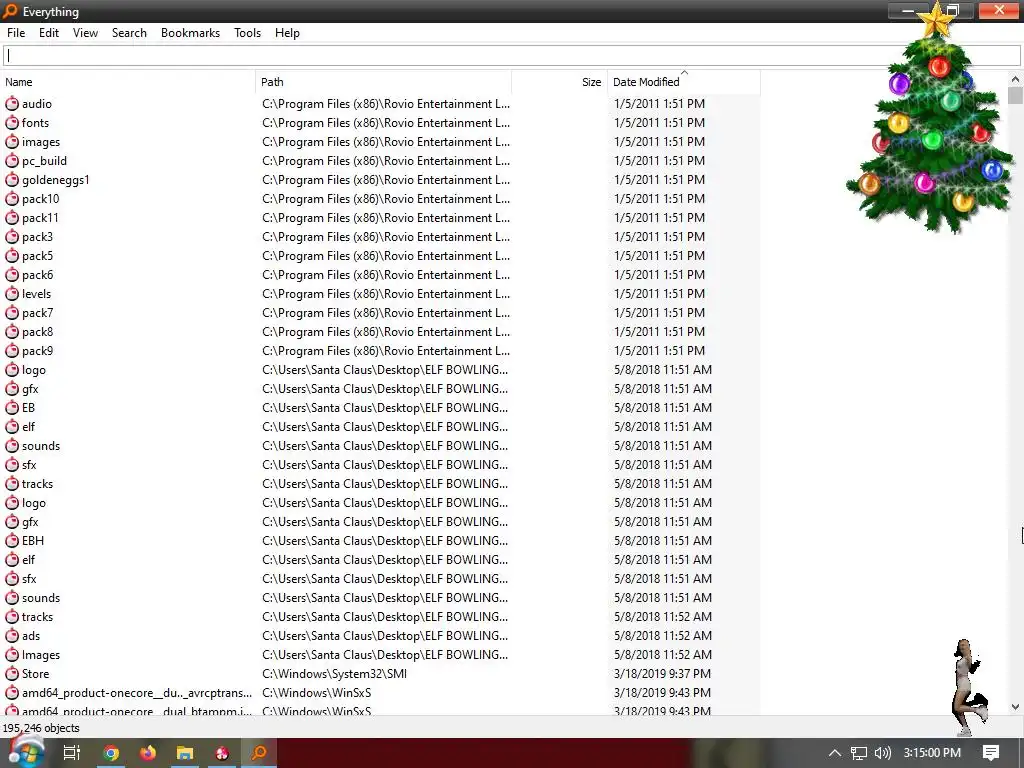Select the goldeneggs1 row name
Image resolution: width=1024 pixels, height=768 pixels.
pos(56,180)
